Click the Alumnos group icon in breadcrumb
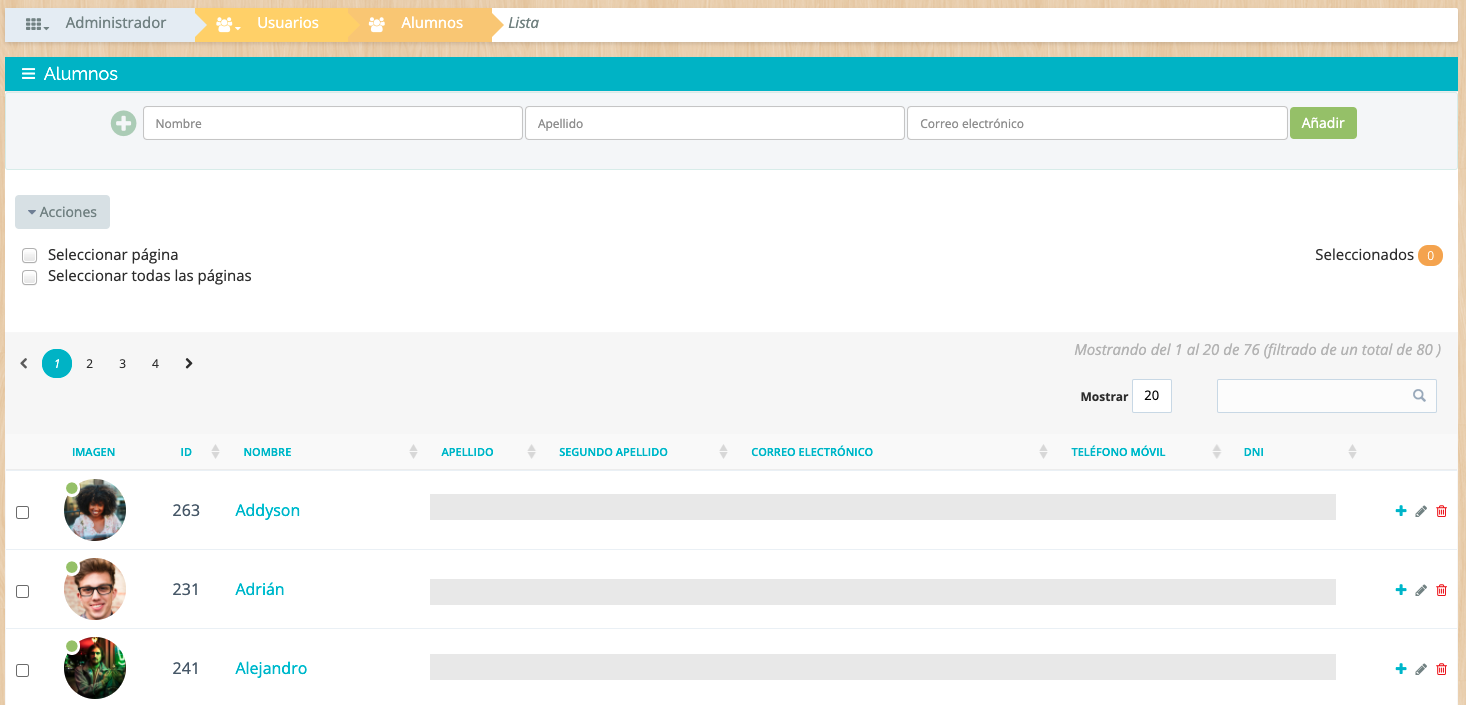The width and height of the screenshot is (1466, 705). point(377,24)
